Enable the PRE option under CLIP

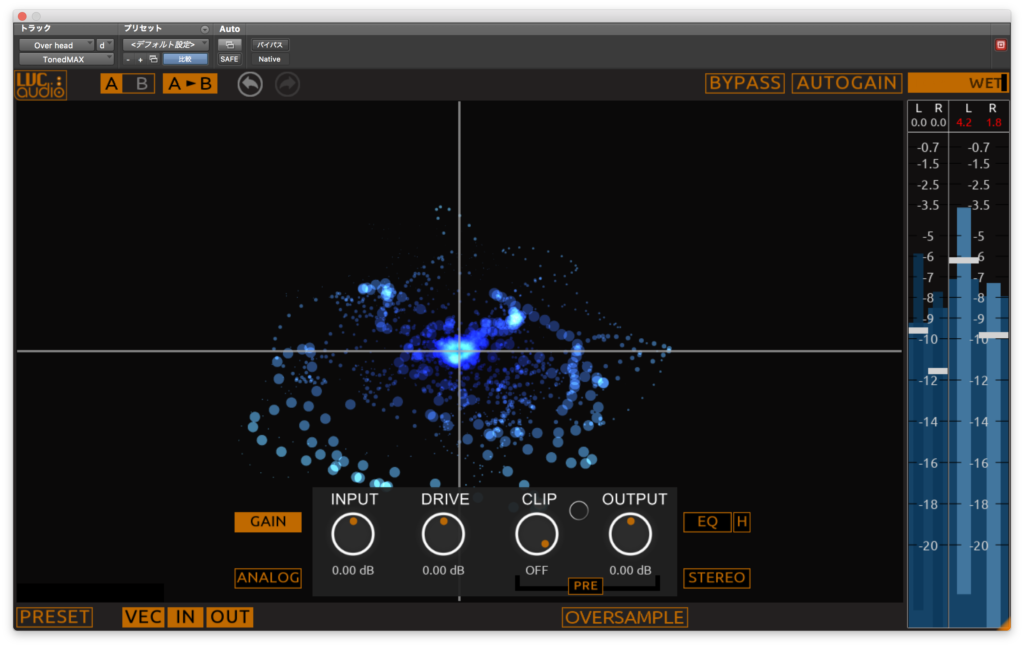click(585, 586)
